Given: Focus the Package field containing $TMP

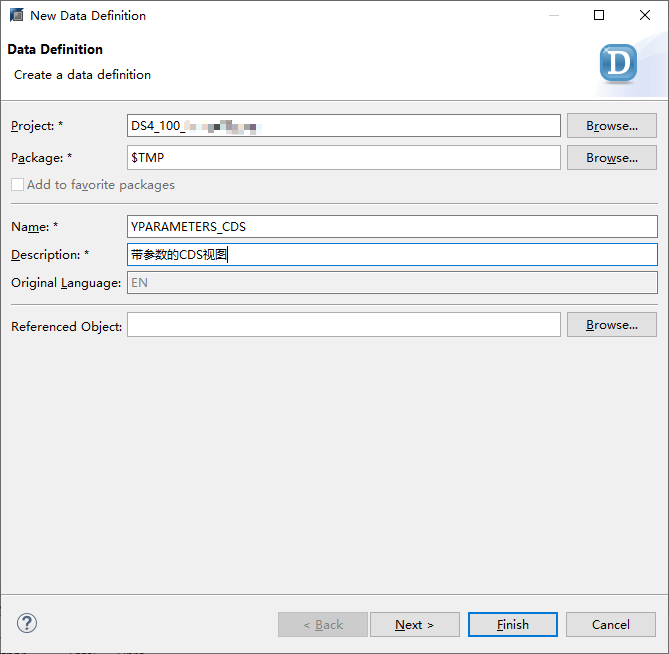Looking at the screenshot, I should [343, 158].
